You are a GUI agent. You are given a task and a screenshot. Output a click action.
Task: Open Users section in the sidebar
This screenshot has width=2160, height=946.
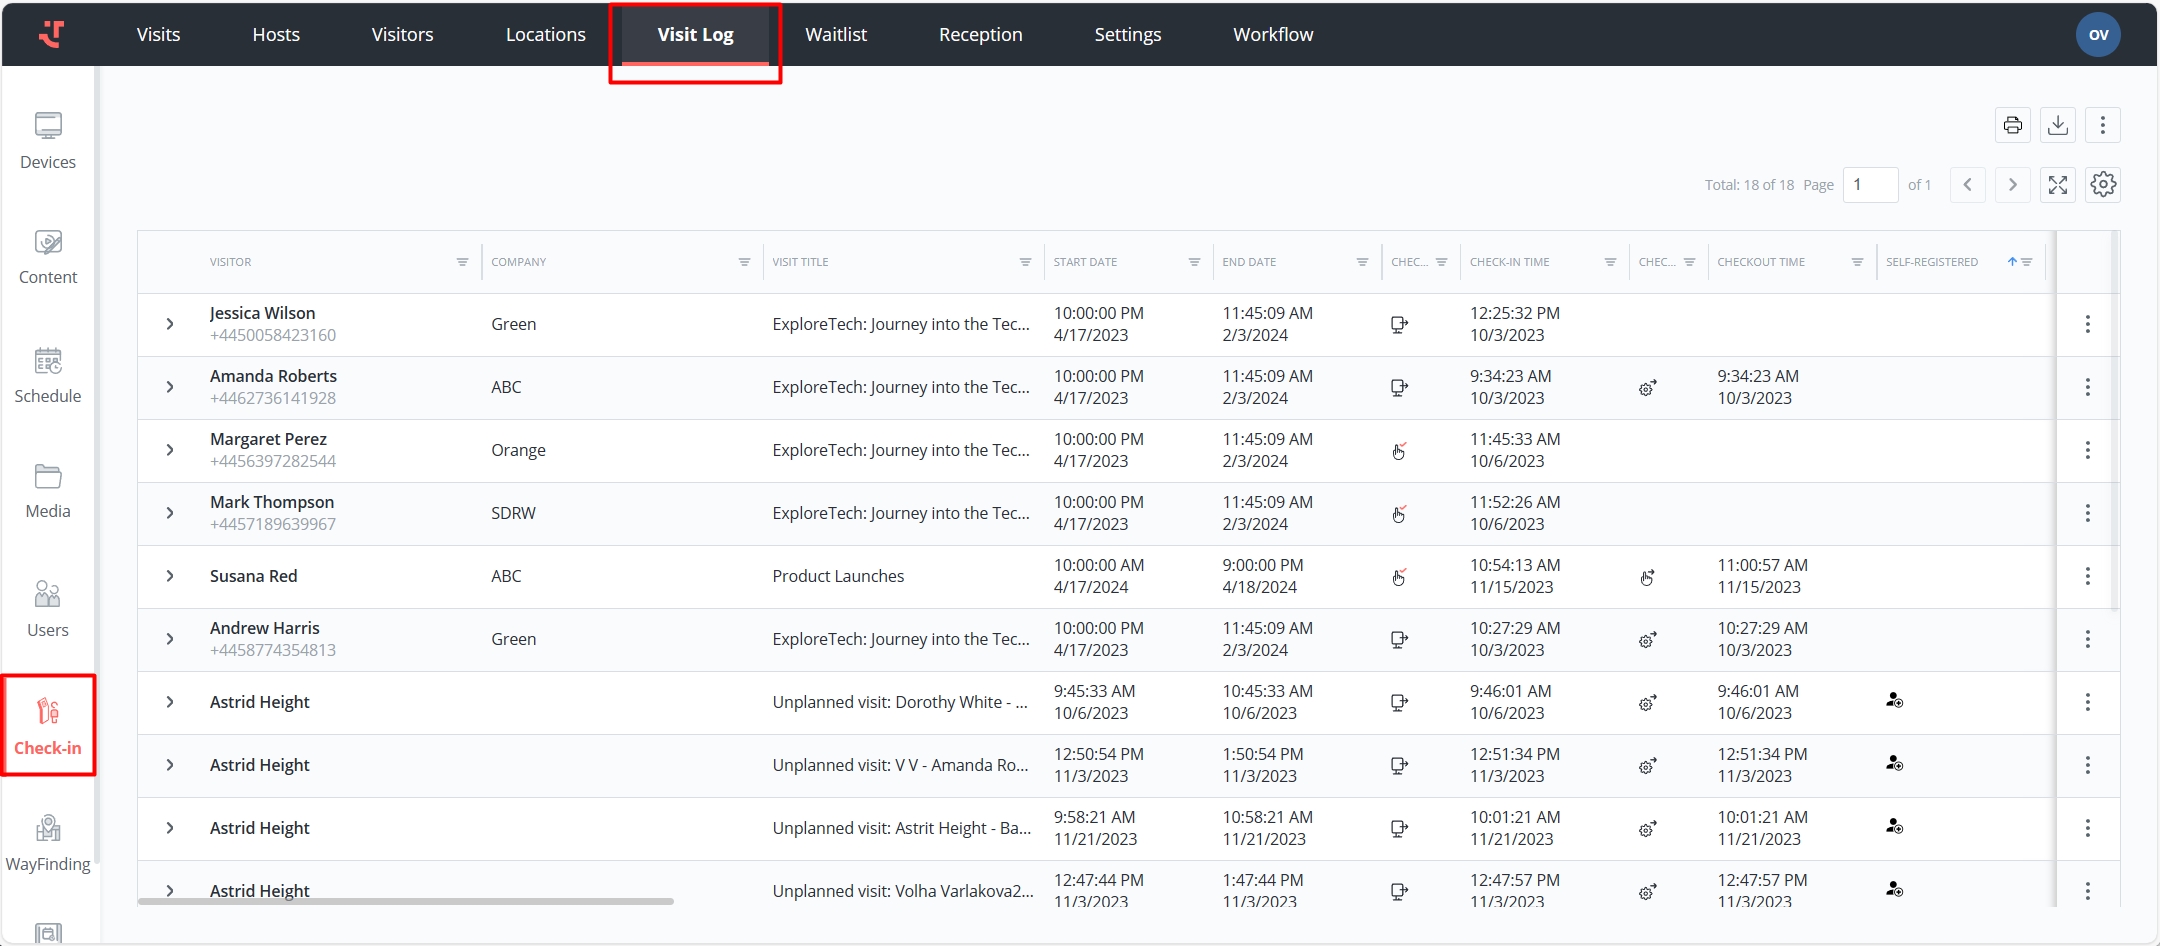(x=48, y=609)
